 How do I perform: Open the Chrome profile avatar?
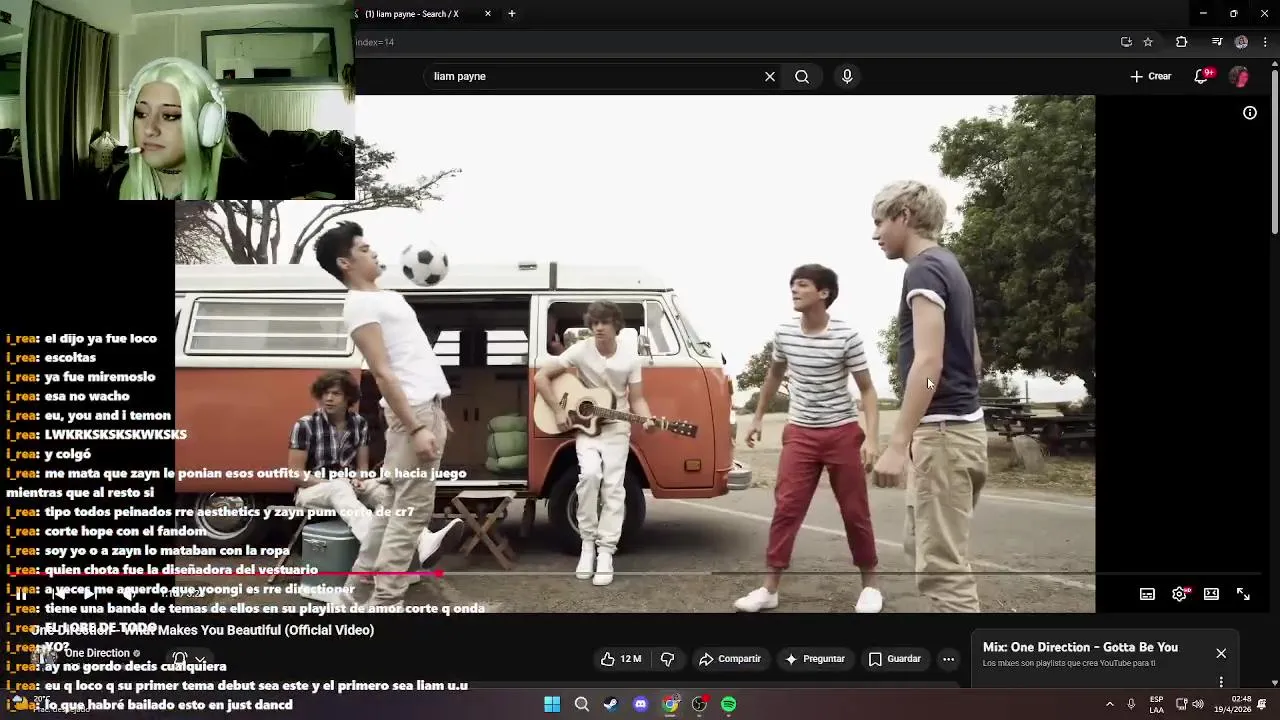(1241, 42)
